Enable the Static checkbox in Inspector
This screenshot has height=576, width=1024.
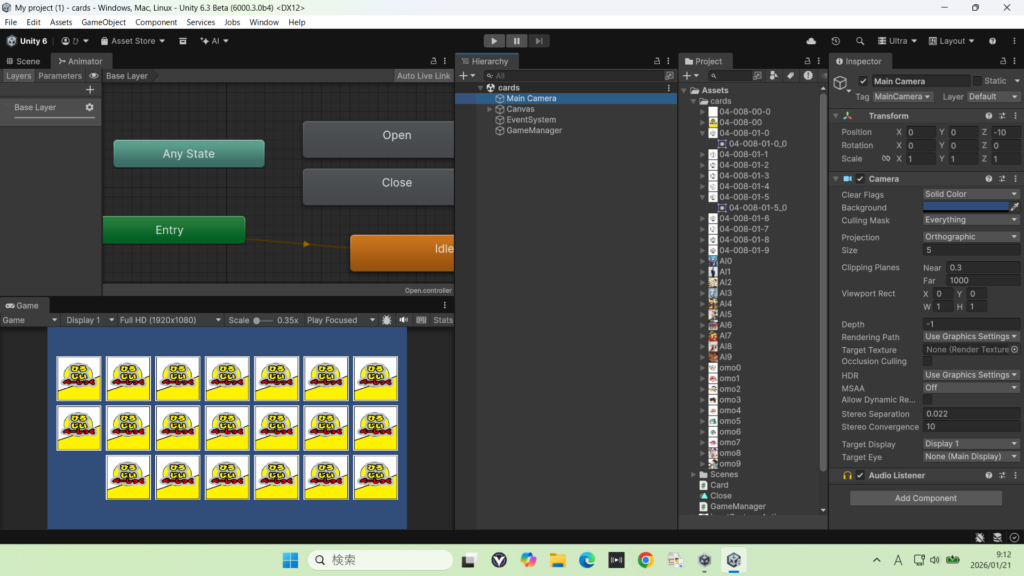pos(977,81)
